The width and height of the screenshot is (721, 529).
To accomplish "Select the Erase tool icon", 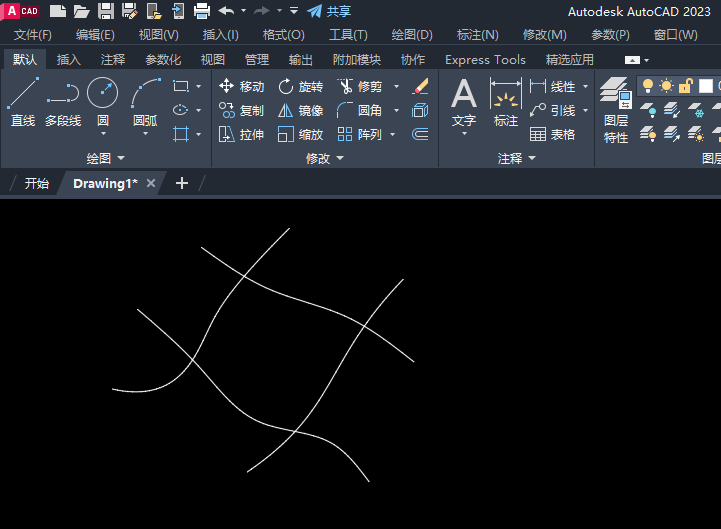I will coord(420,86).
